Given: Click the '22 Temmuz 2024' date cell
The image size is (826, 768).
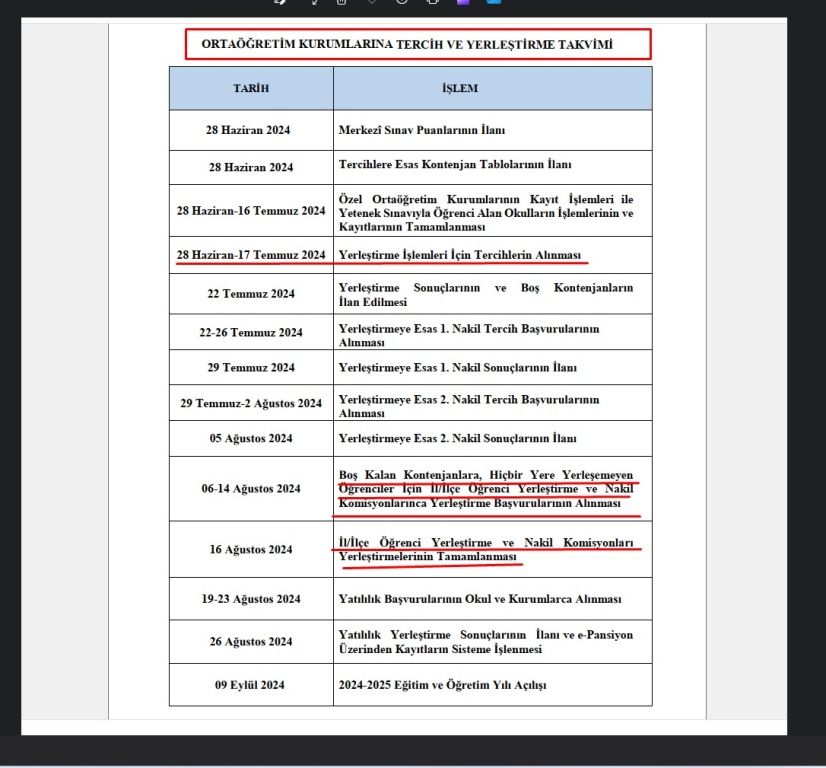Looking at the screenshot, I should 251,293.
